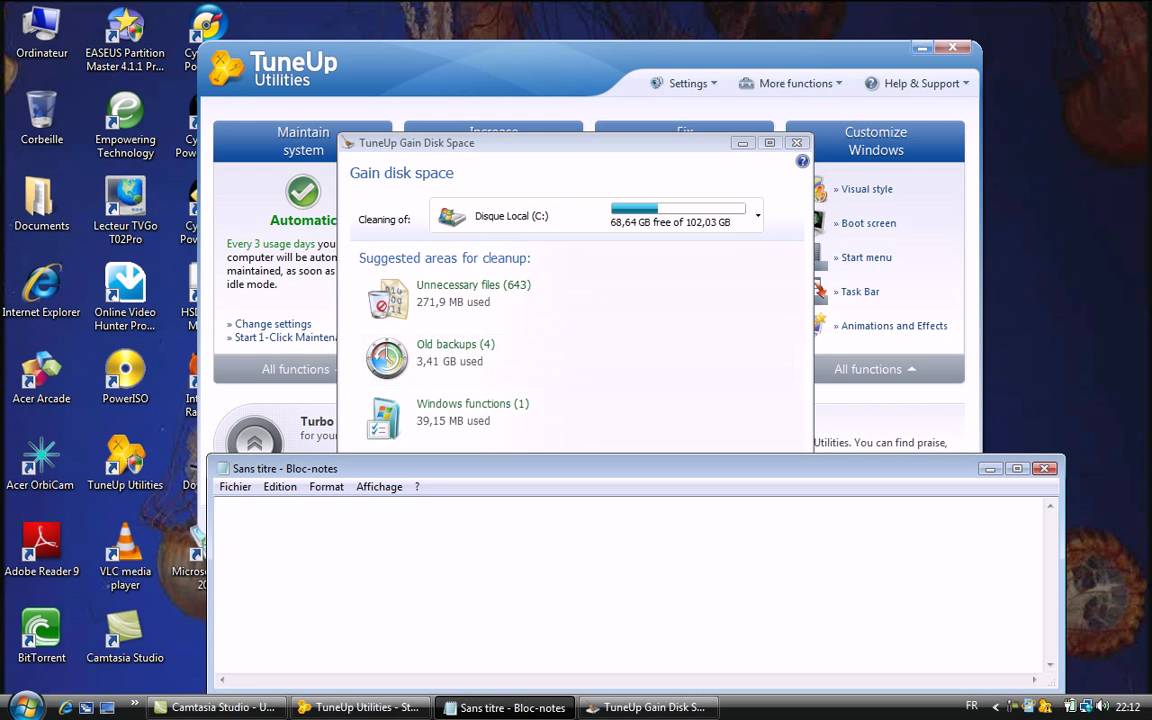Open Online Video Hunter Pro shortcut

125,298
